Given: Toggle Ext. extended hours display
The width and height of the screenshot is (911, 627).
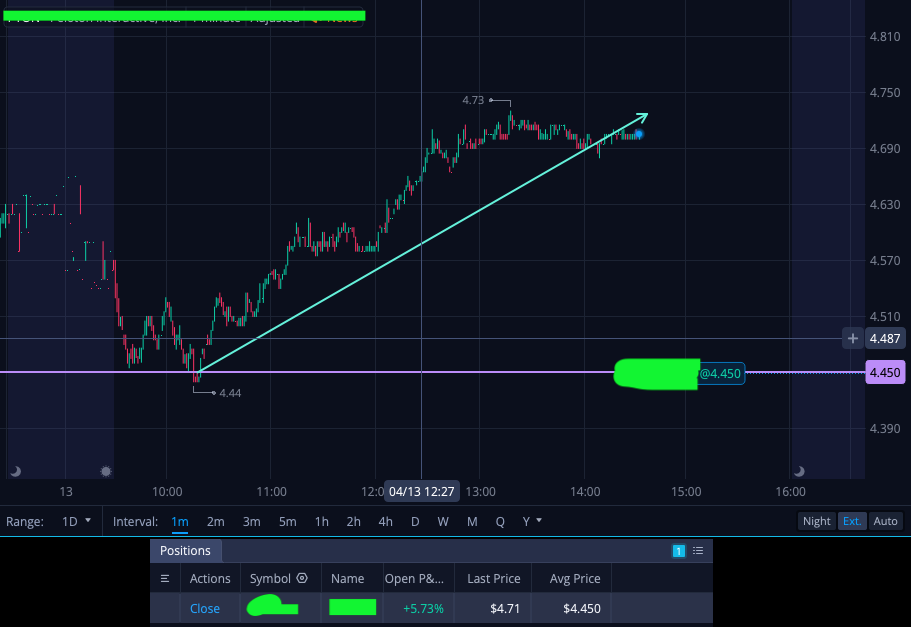Looking at the screenshot, I should point(852,521).
